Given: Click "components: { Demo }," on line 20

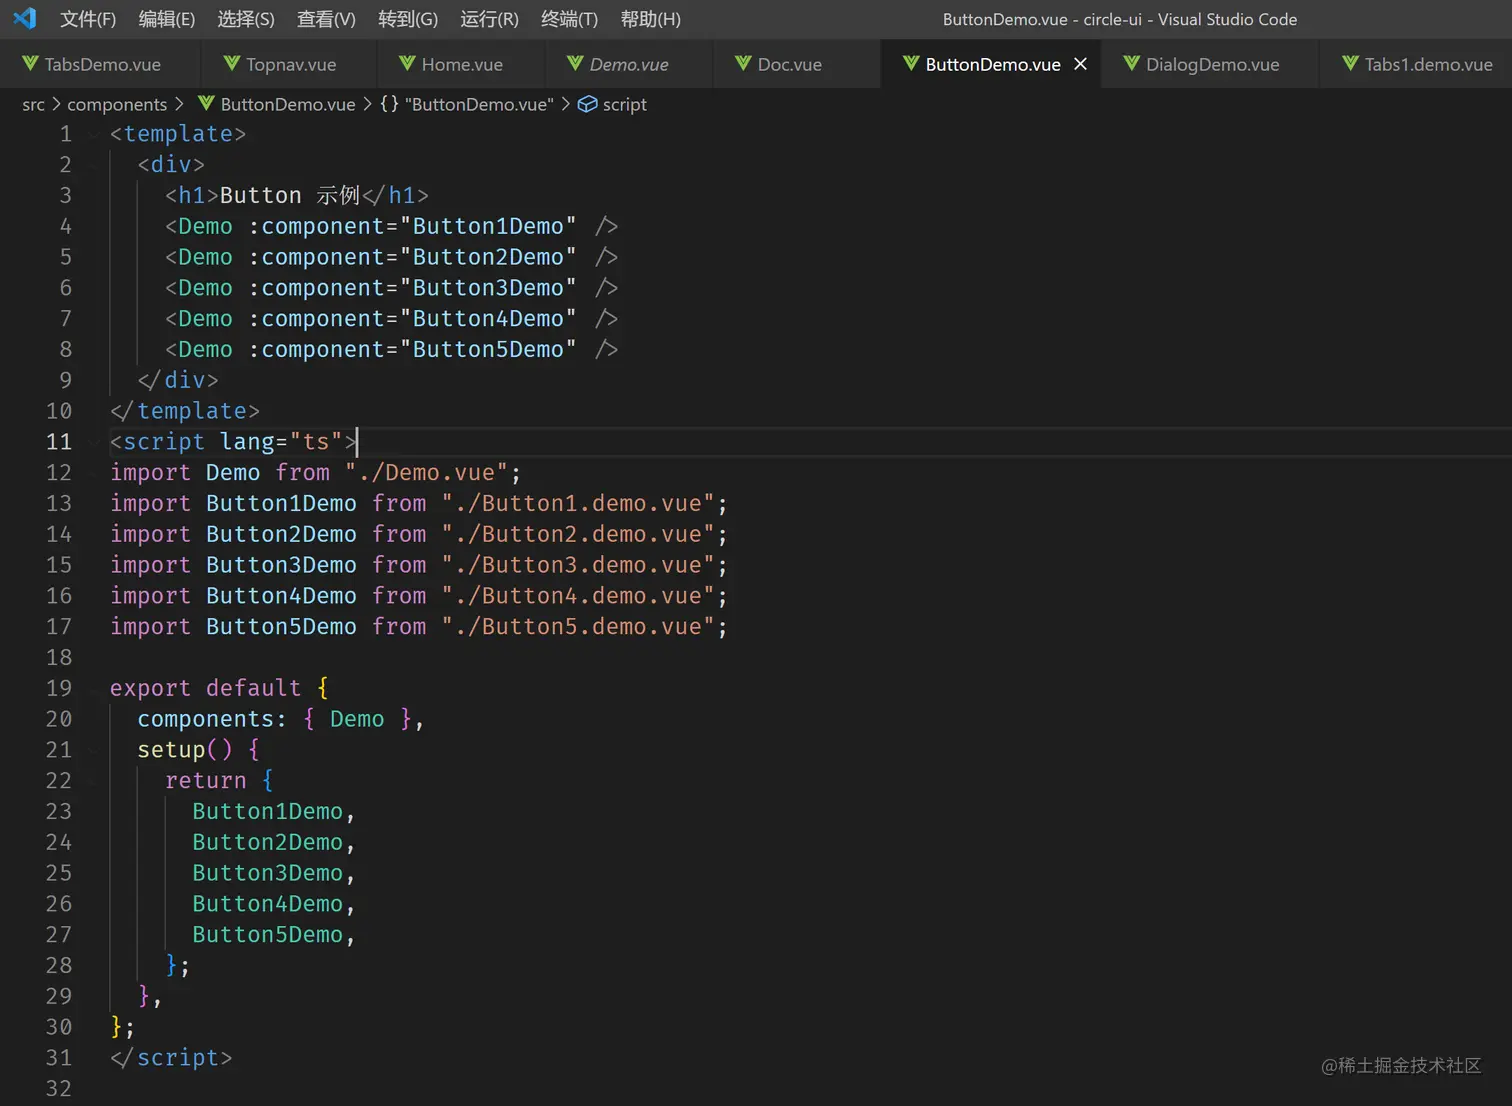Looking at the screenshot, I should pos(281,719).
